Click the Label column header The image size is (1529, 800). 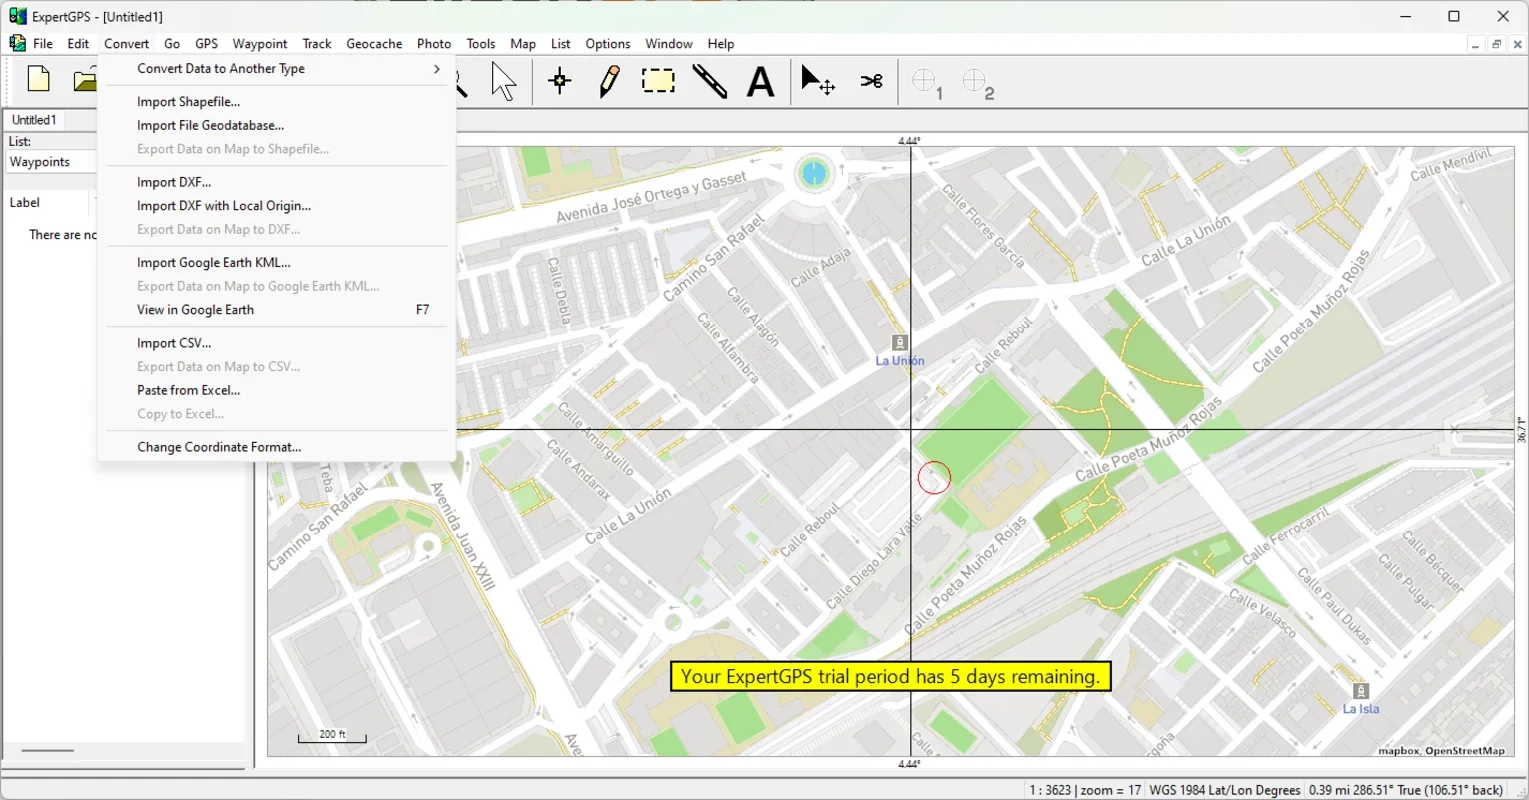point(47,203)
